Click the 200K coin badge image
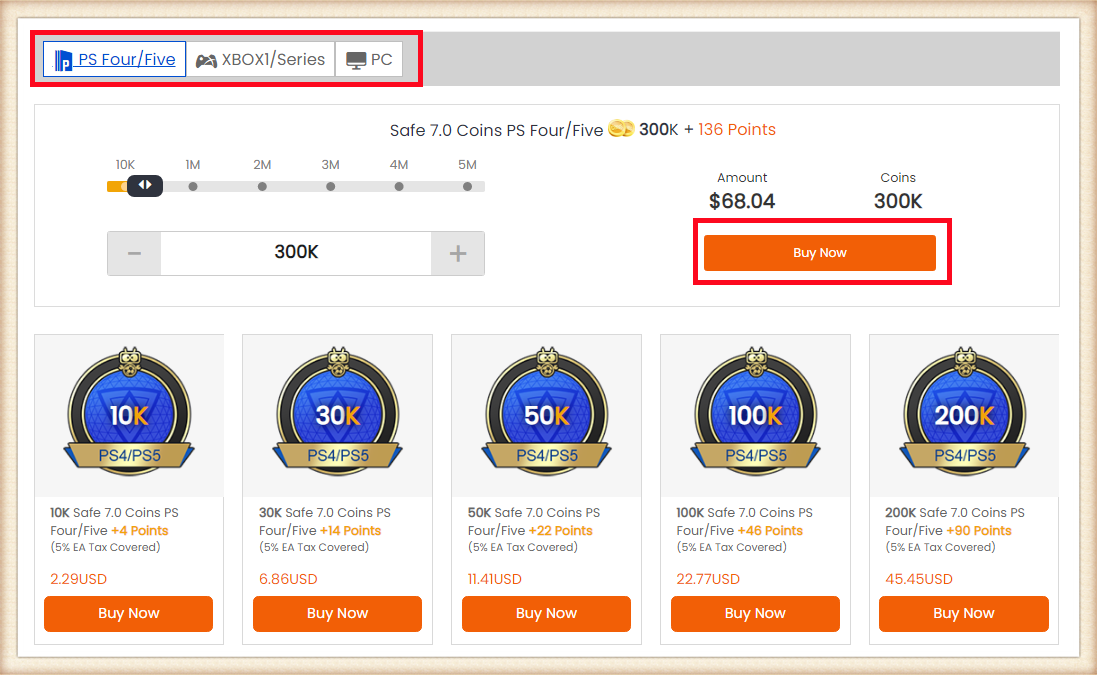The image size is (1097, 675). tap(964, 410)
